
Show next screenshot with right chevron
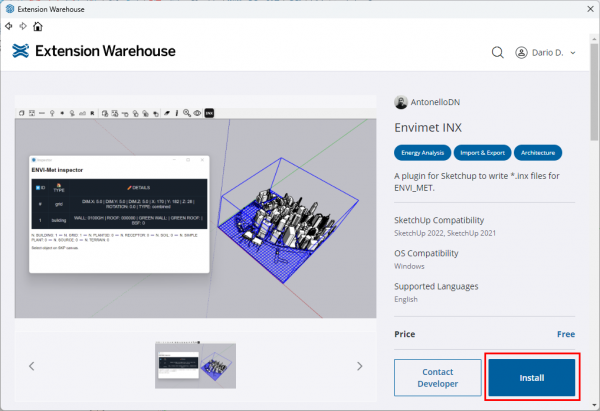pos(359,366)
